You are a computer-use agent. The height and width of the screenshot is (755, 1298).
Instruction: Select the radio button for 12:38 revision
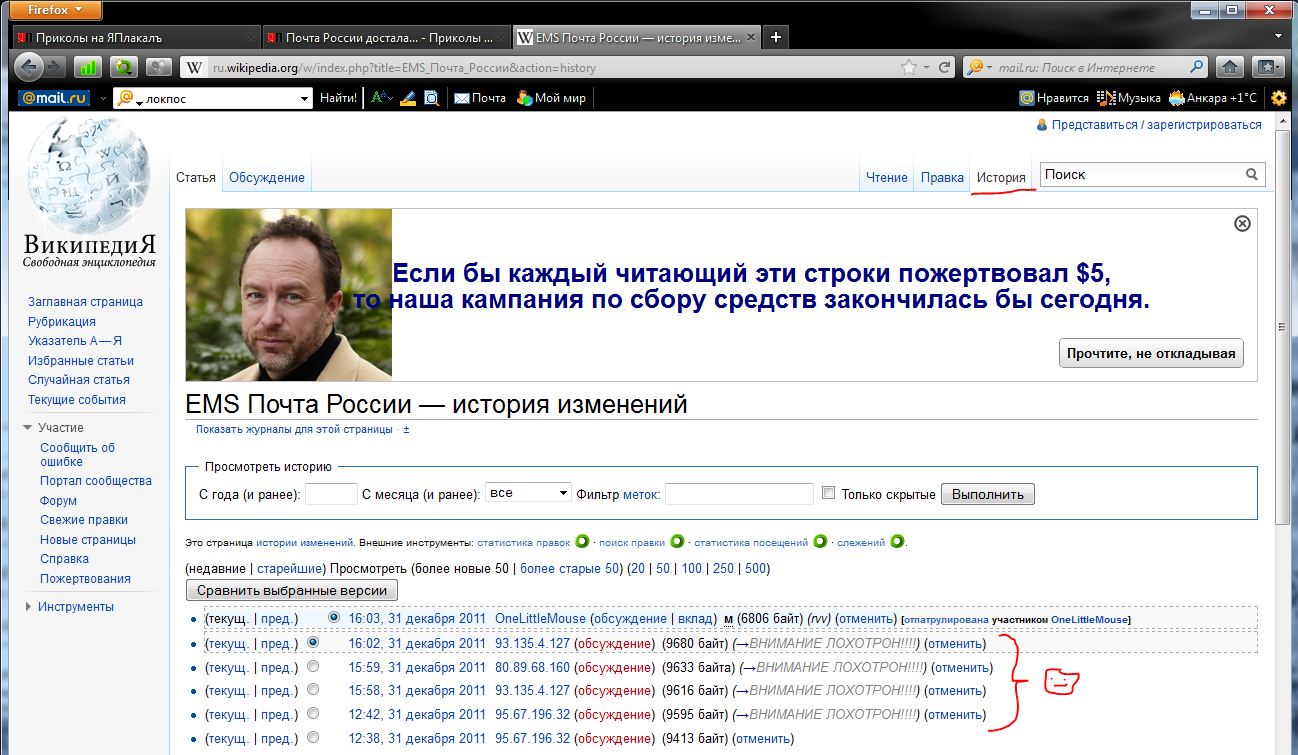(x=313, y=738)
